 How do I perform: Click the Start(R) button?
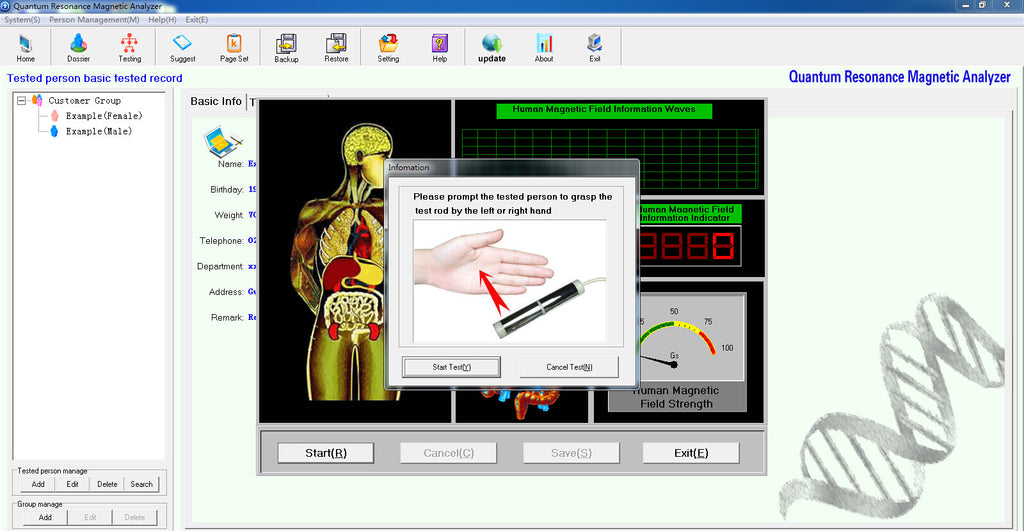click(x=325, y=453)
